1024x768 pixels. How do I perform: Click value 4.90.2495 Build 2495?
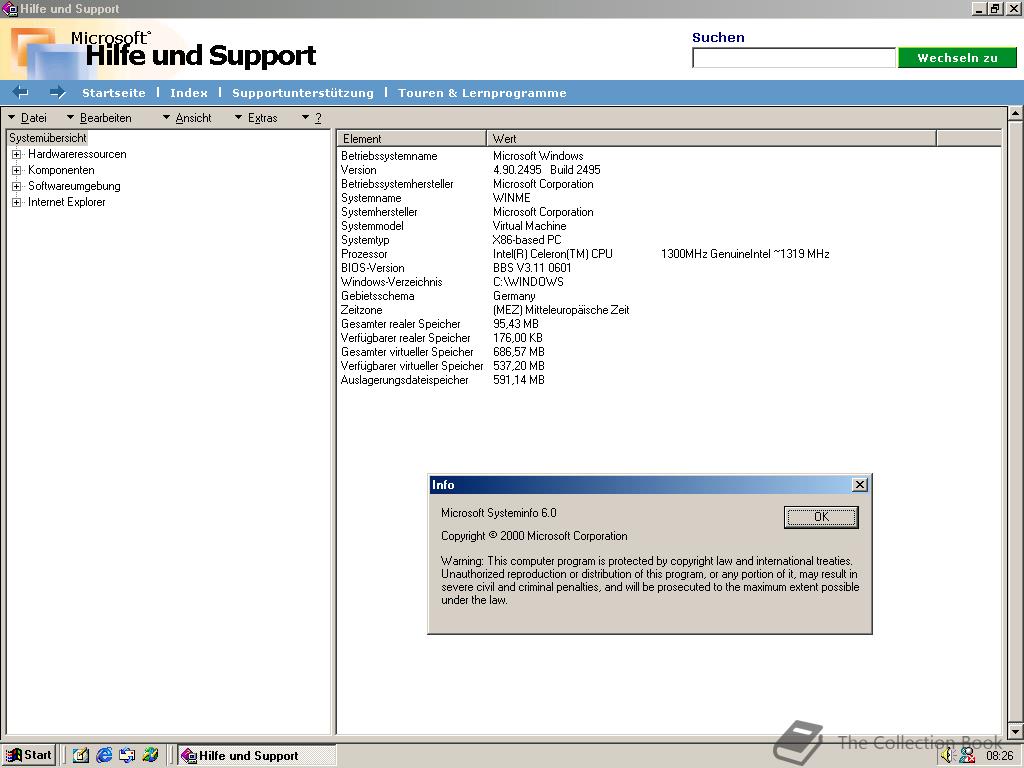[x=547, y=170]
